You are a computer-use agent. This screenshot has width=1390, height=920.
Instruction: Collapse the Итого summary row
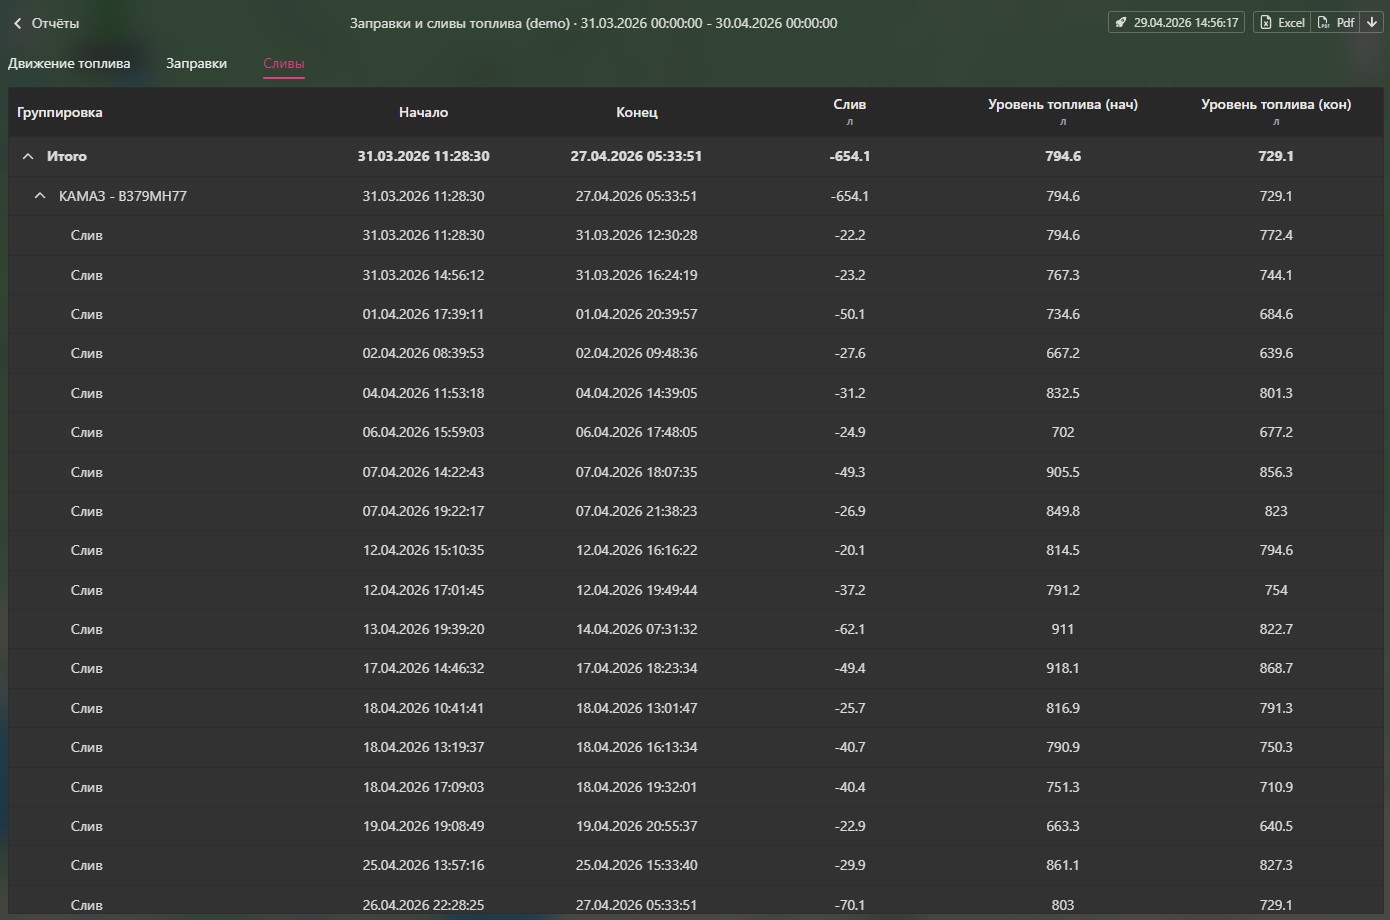[28, 157]
